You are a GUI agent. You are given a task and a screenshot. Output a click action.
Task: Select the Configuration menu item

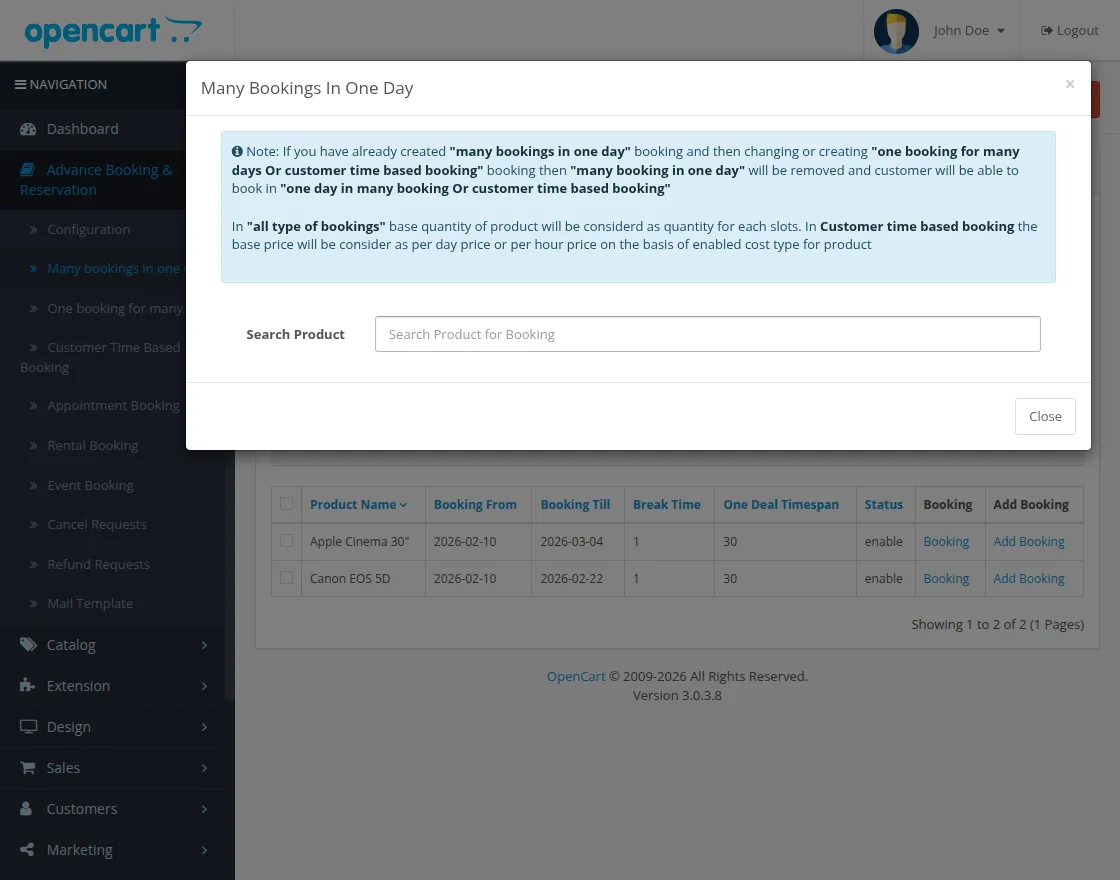coord(88,229)
